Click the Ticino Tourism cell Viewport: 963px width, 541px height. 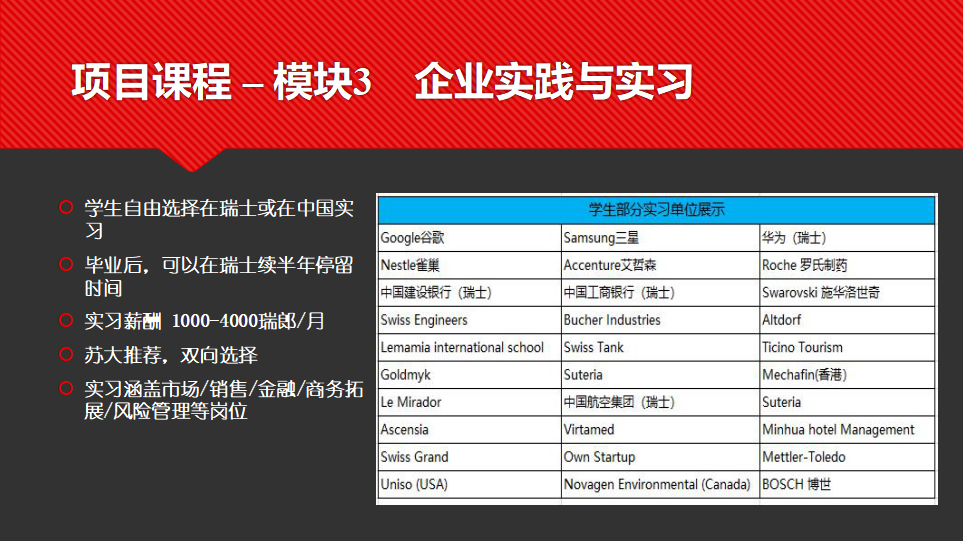(x=848, y=348)
